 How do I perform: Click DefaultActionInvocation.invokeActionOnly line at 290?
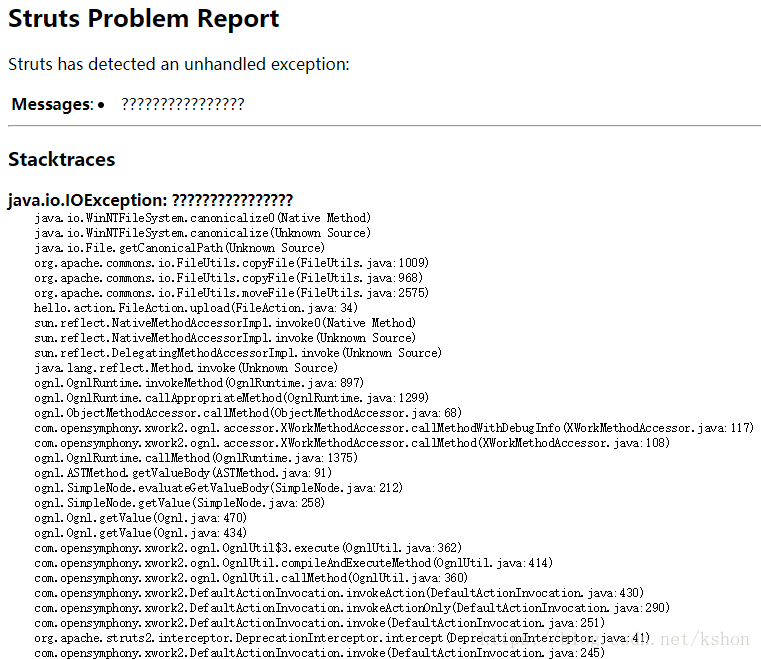(352, 609)
